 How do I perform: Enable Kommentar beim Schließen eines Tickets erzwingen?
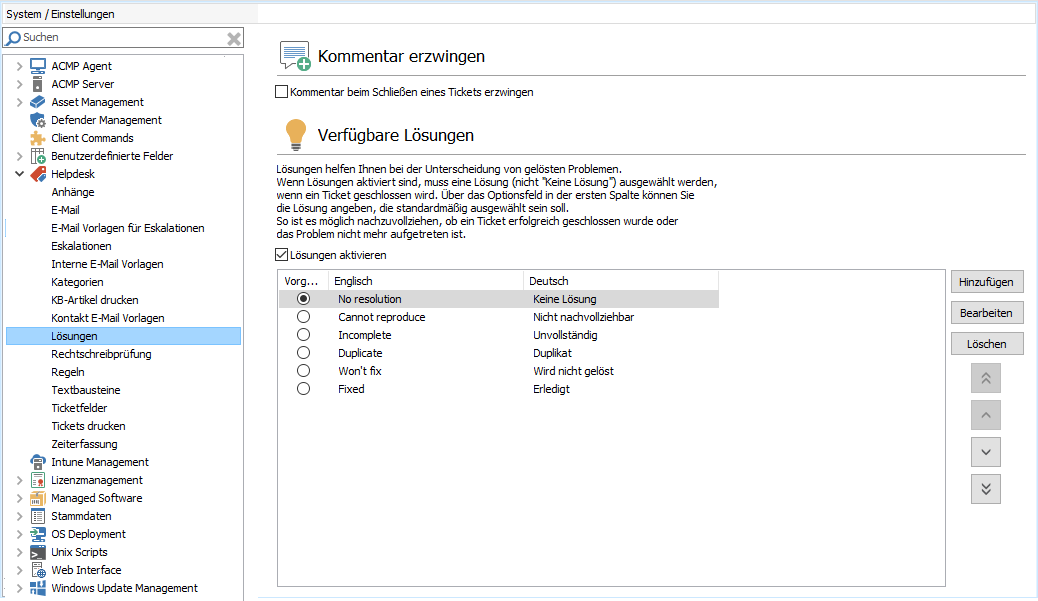point(281,91)
